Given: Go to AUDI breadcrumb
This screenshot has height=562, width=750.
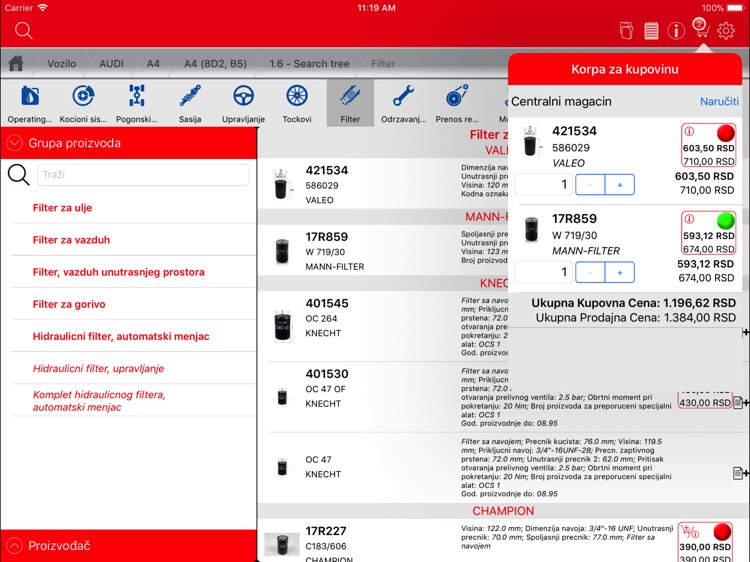Looking at the screenshot, I should [111, 64].
